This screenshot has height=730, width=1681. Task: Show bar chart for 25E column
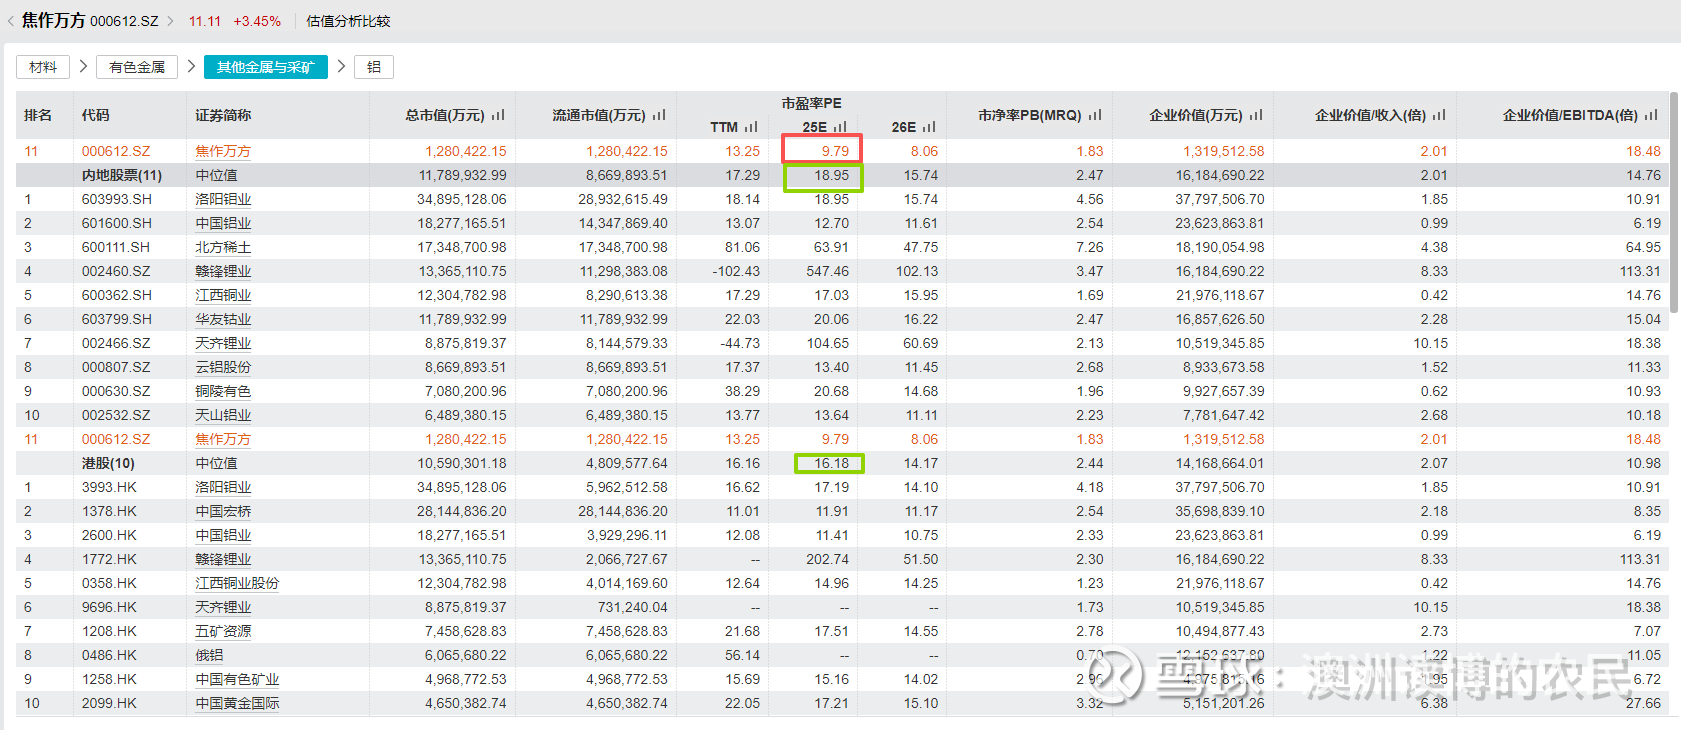click(x=840, y=127)
